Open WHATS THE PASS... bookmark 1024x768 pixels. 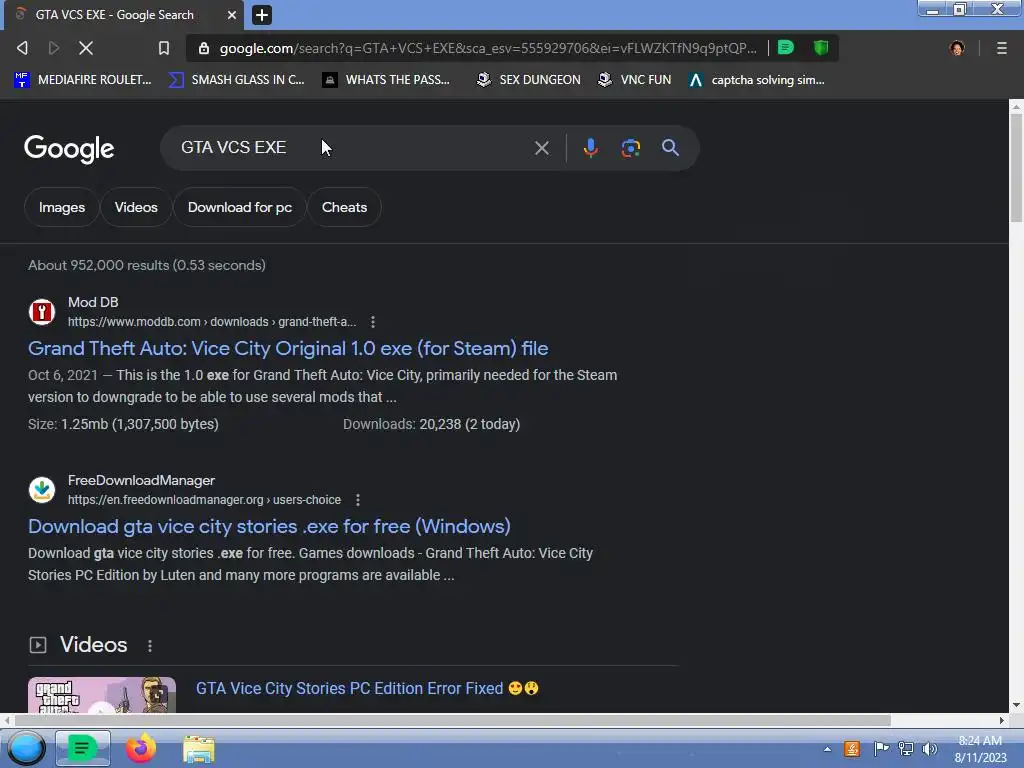(x=386, y=80)
